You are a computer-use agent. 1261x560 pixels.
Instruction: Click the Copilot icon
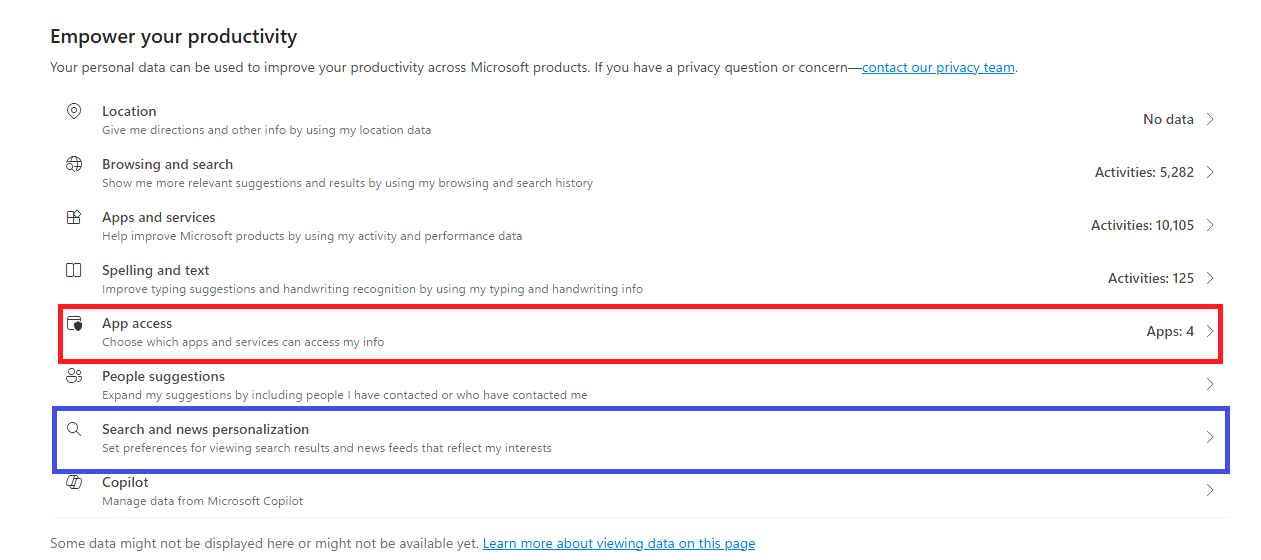pos(74,482)
